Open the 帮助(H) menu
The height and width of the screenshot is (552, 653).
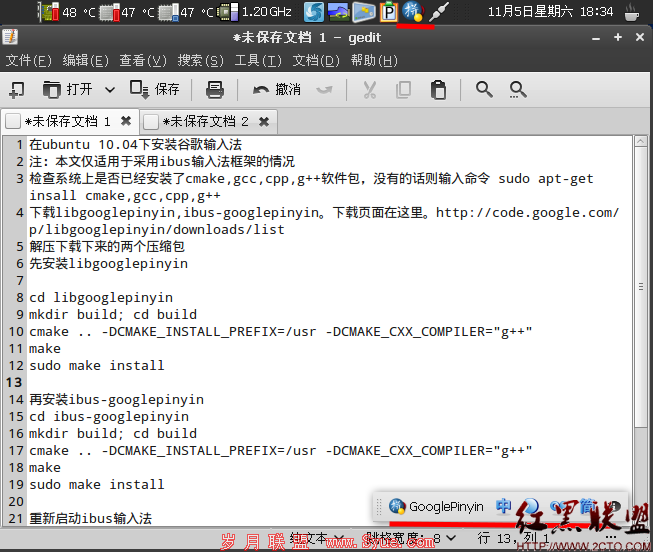374,61
